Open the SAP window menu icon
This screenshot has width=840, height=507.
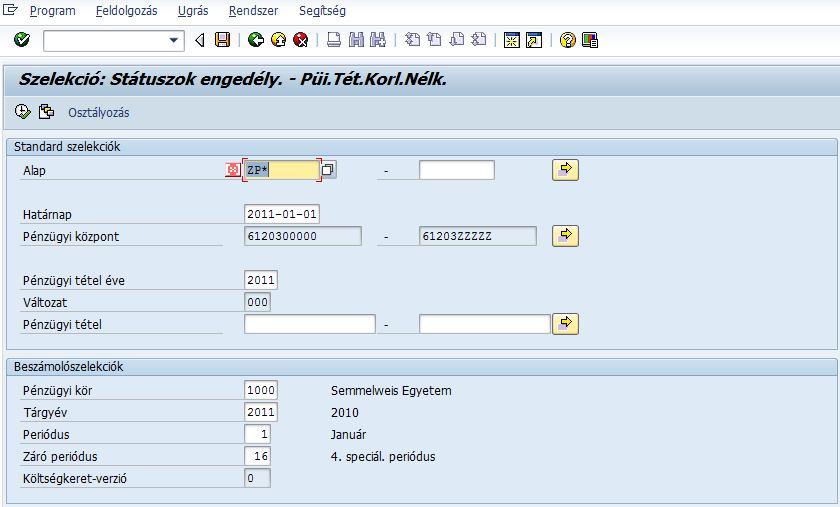(x=10, y=10)
